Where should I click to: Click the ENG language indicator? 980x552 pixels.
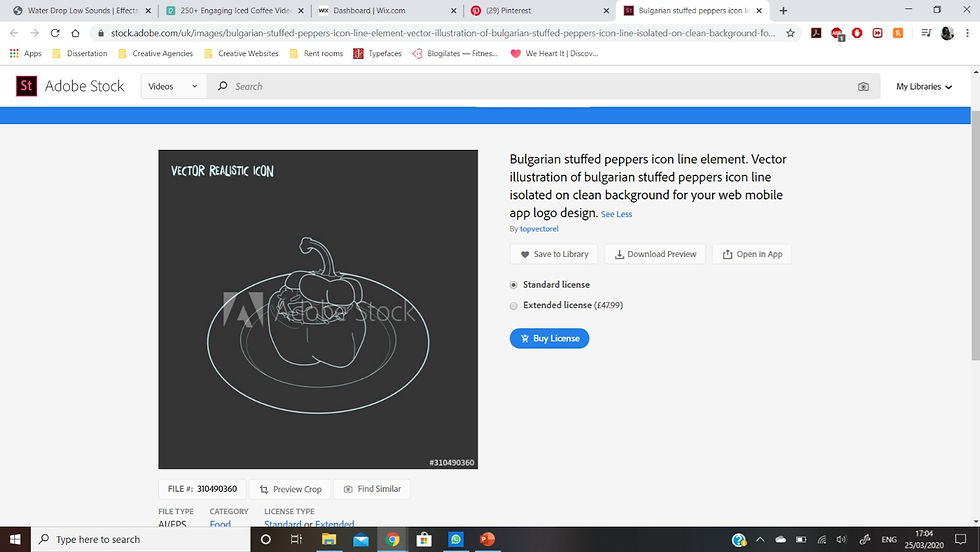[x=889, y=539]
